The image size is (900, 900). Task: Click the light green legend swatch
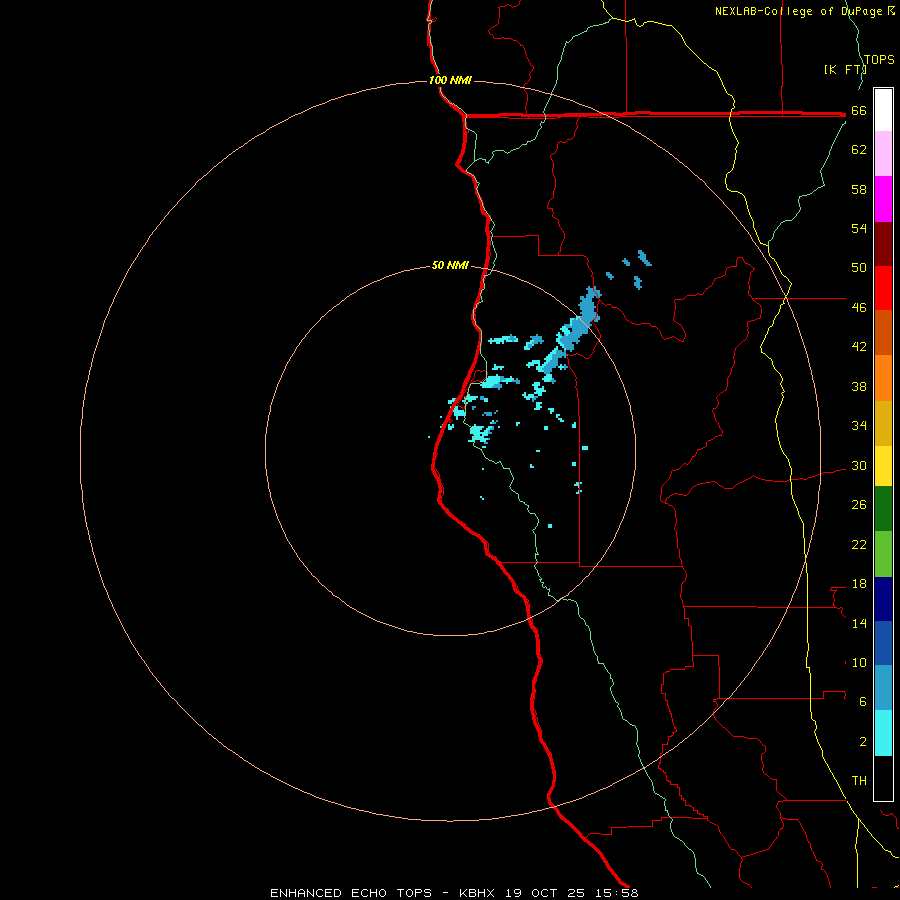[x=883, y=554]
